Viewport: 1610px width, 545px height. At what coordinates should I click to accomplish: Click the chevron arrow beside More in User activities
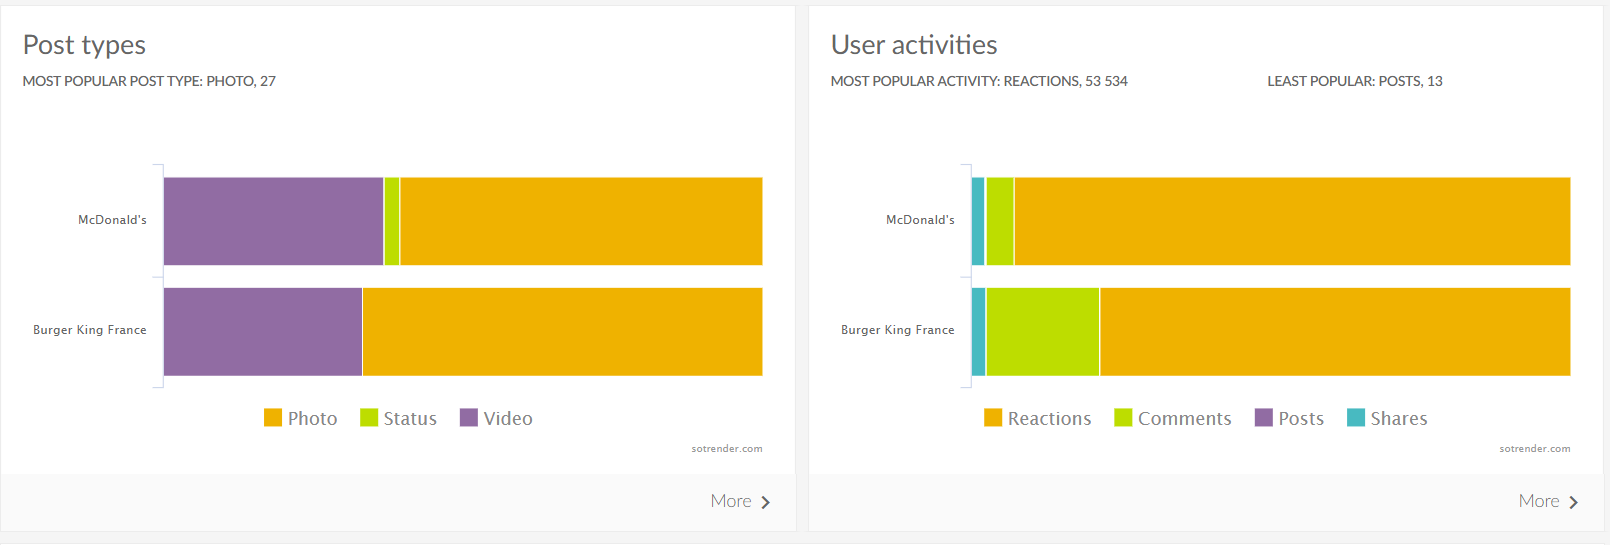point(1574,502)
